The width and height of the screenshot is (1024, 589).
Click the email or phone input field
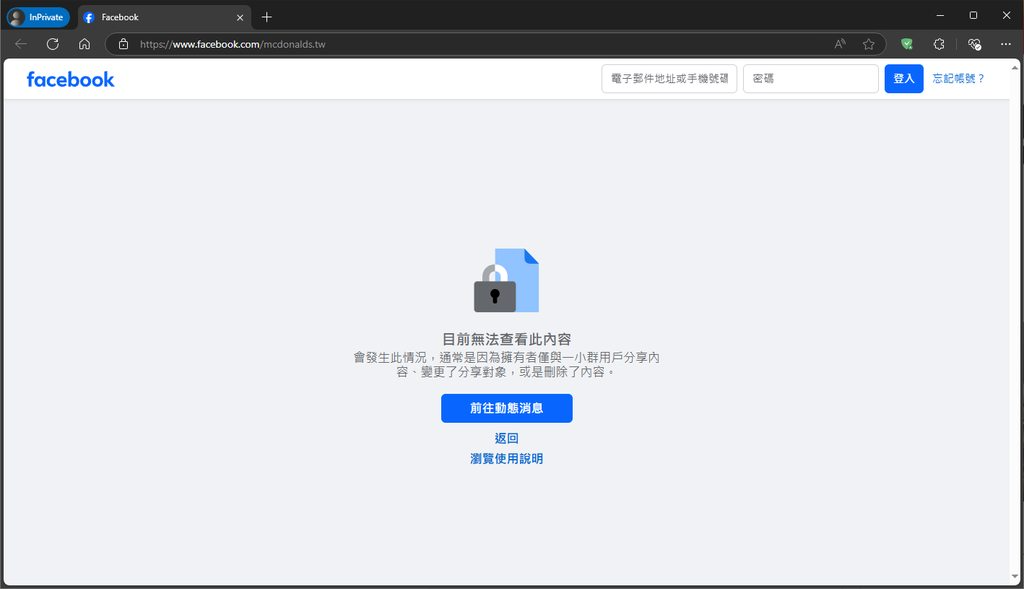pyautogui.click(x=668, y=78)
